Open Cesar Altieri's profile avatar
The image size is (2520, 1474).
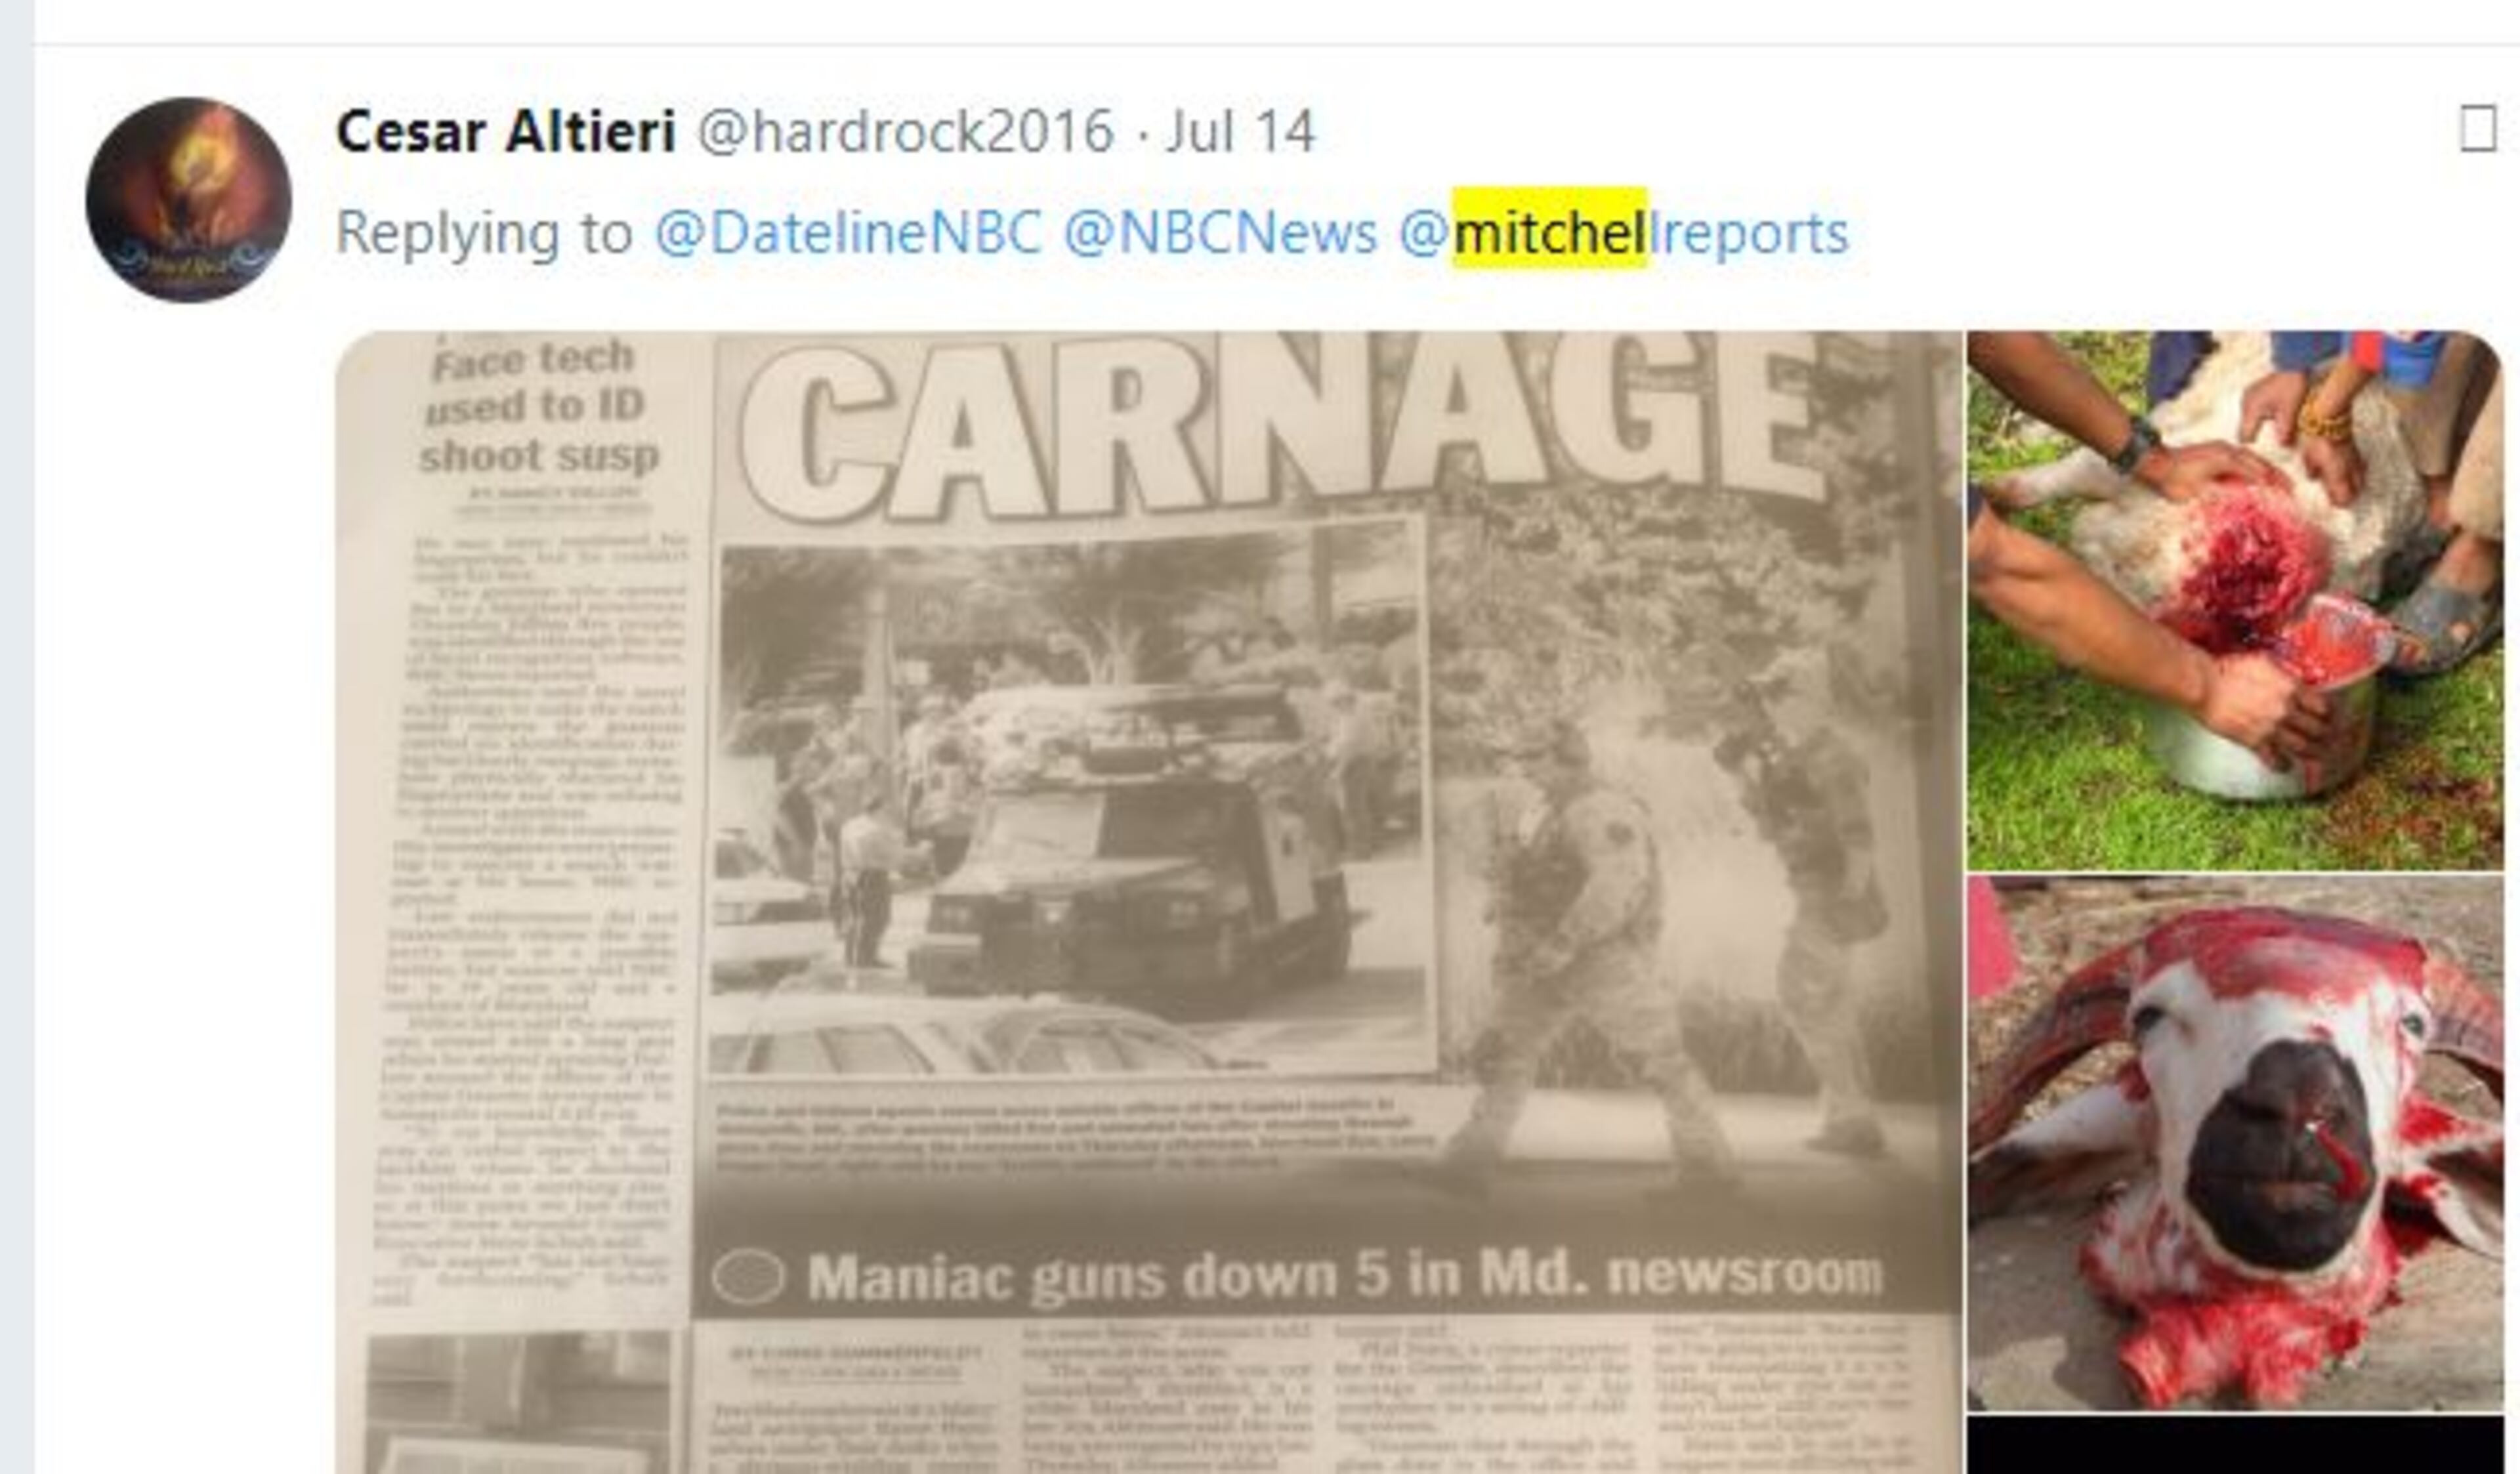click(189, 199)
